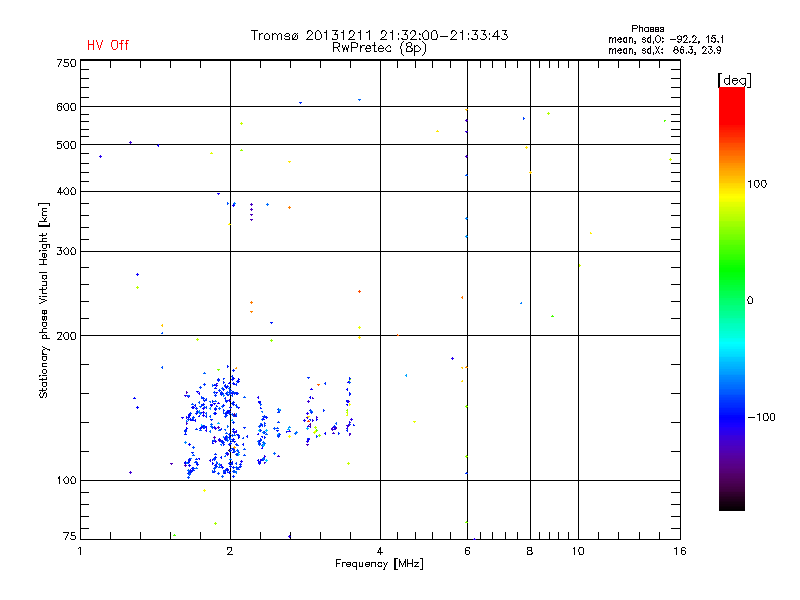Click the "RwPretec (8p)" subtitle
Viewport: 800px width, 600px height.
click(x=379, y=48)
